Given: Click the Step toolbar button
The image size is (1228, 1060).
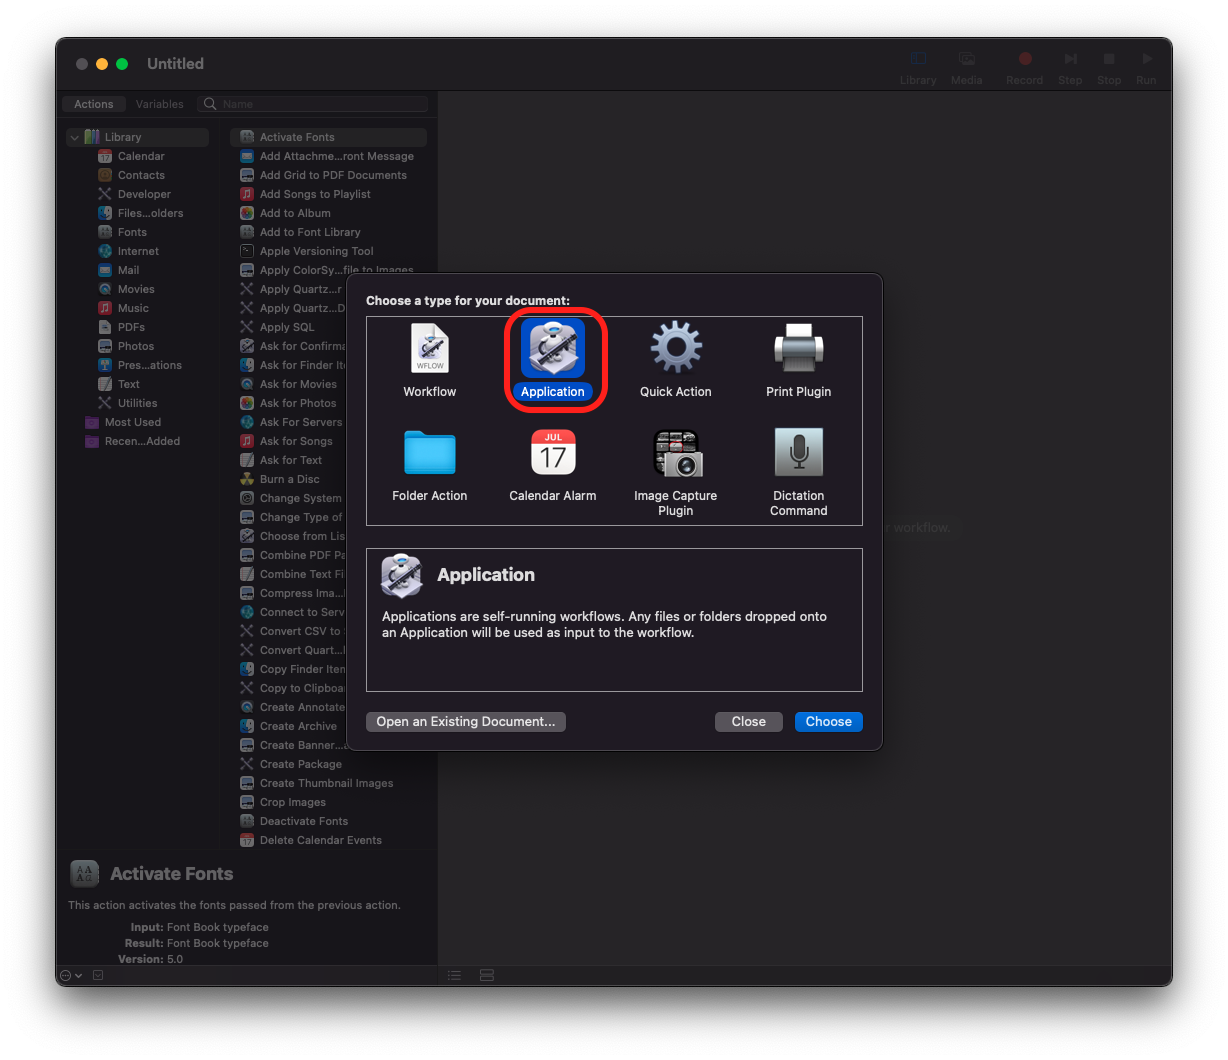Looking at the screenshot, I should click(x=1070, y=68).
